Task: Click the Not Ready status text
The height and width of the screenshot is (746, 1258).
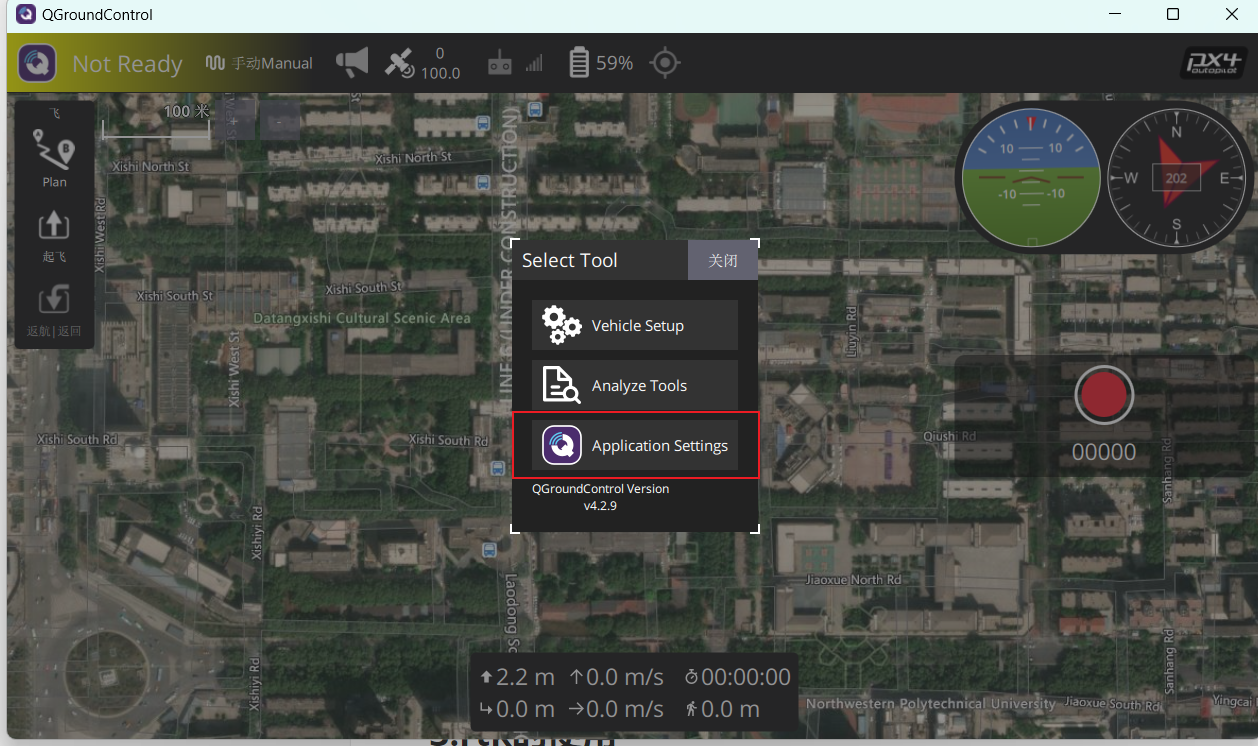Action: tap(127, 64)
